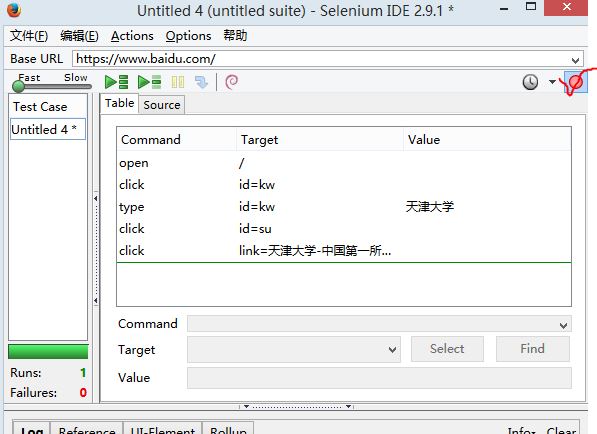
Task: Expand scheduler dropdown arrow beside clock
Action: tap(552, 82)
